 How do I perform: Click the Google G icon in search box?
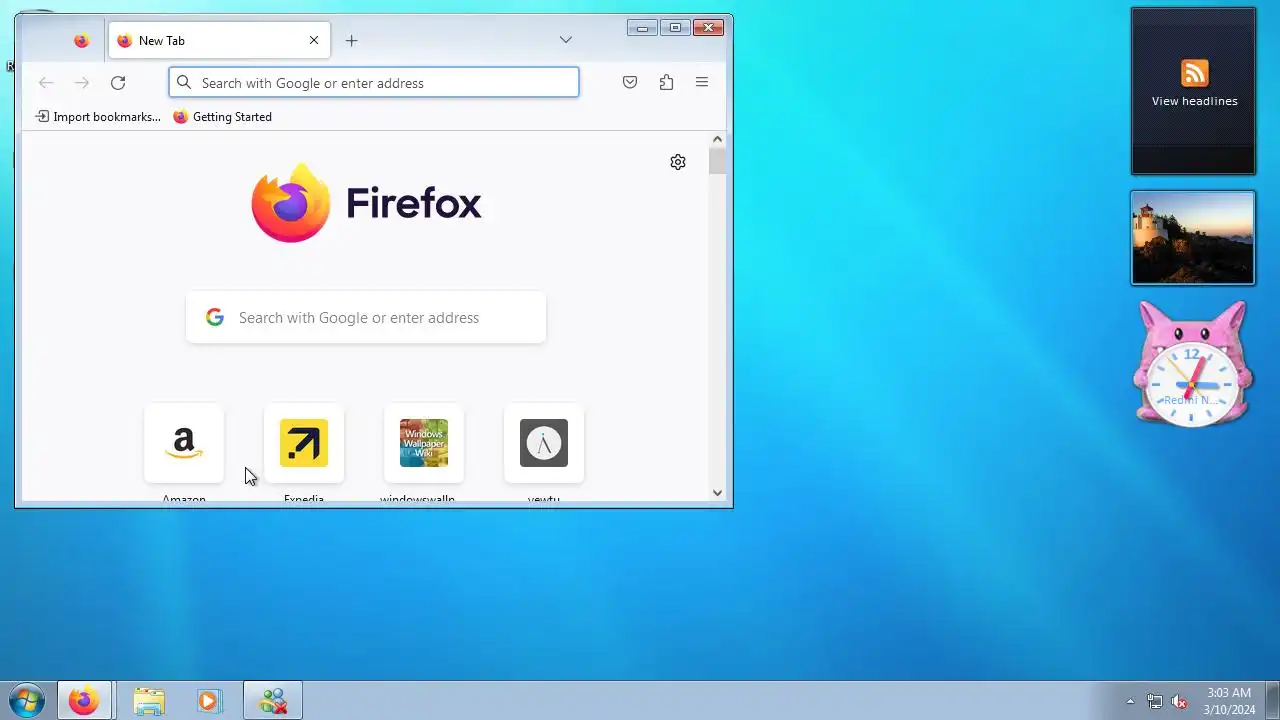tap(215, 318)
